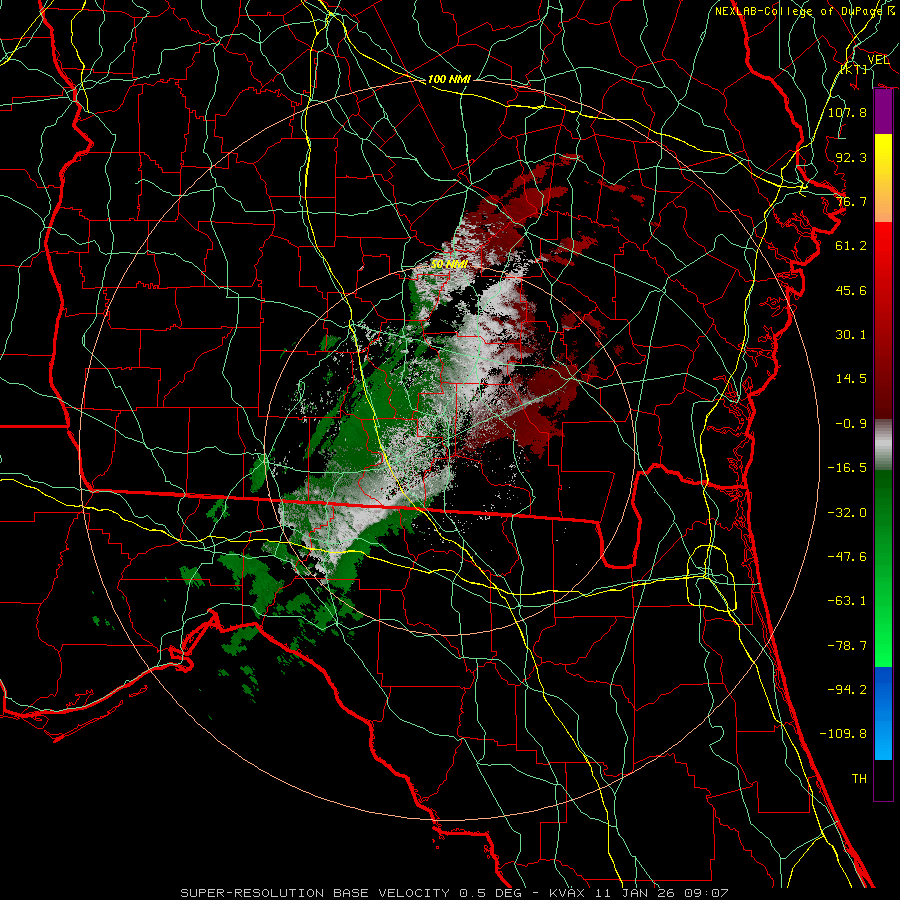
Task: Click the -109.8 legend value
Action: 843,734
